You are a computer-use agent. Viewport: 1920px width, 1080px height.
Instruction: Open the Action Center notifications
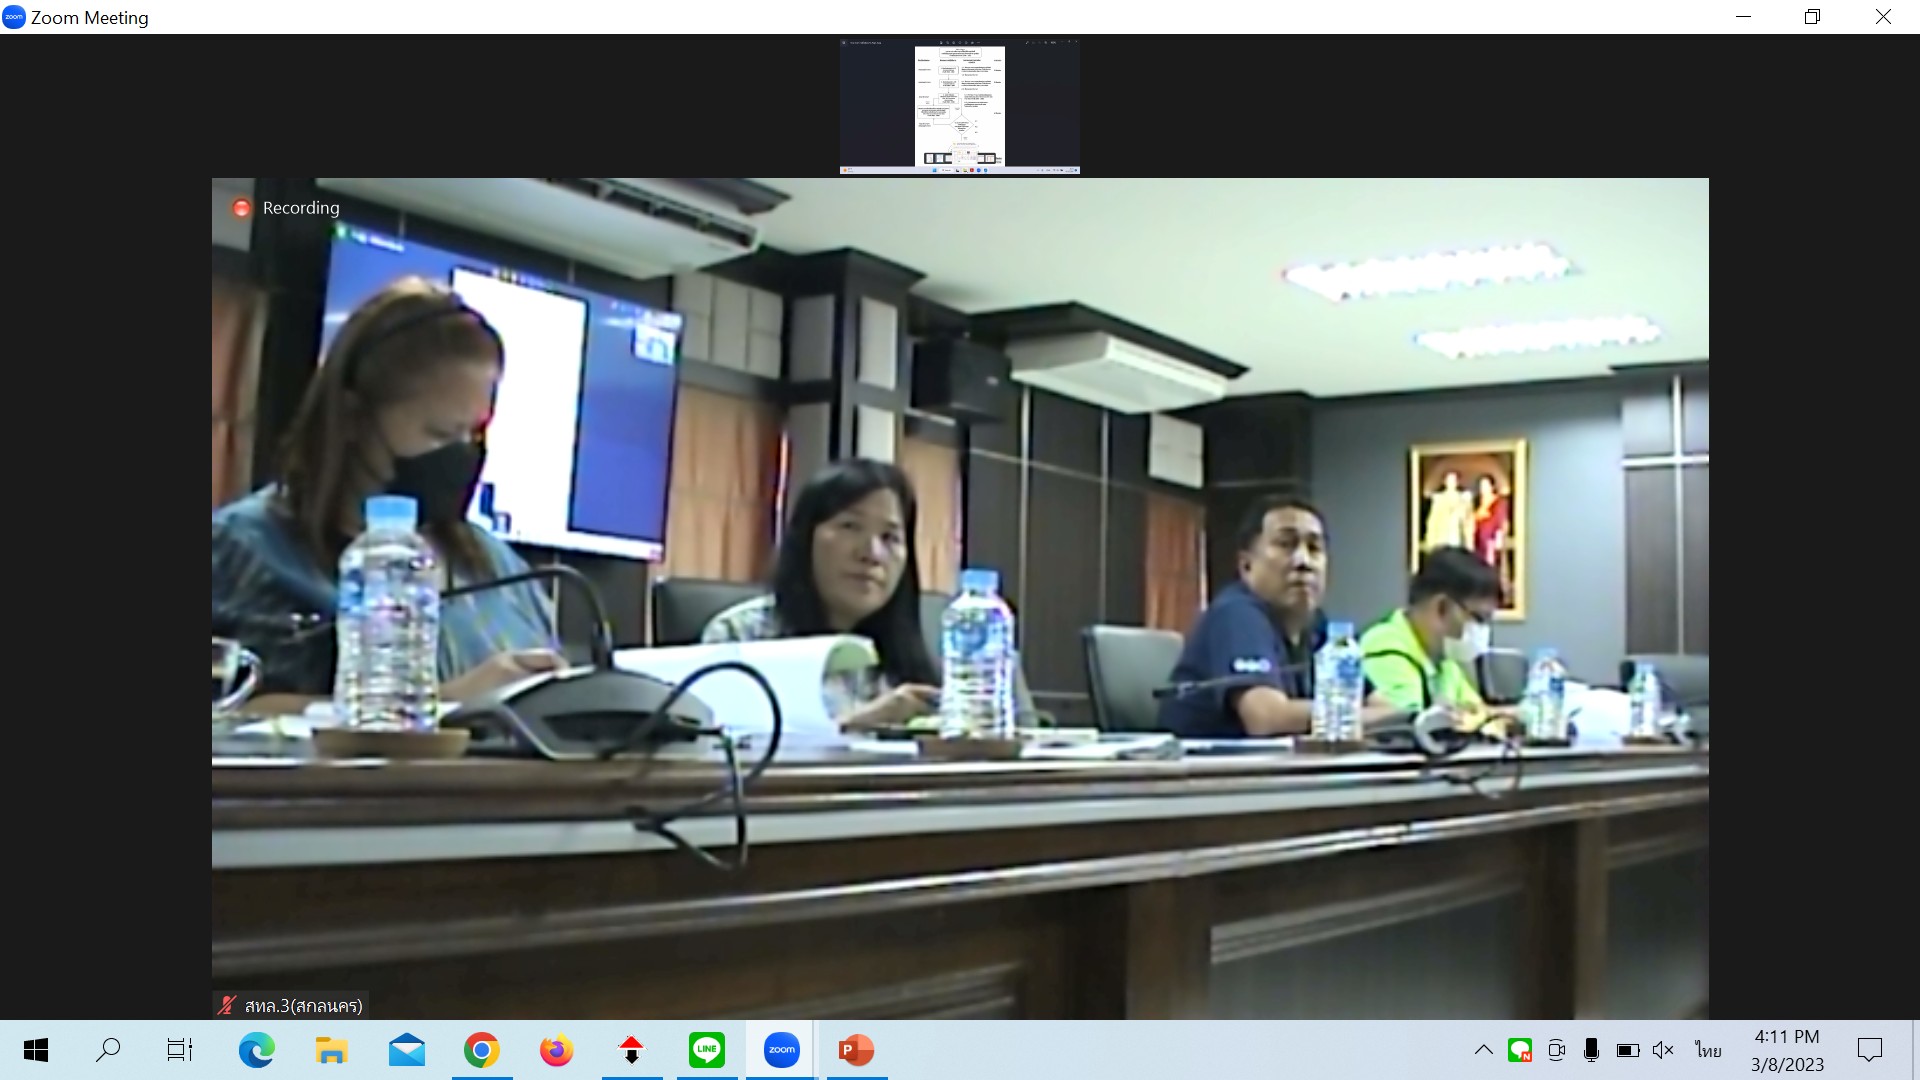1869,1050
